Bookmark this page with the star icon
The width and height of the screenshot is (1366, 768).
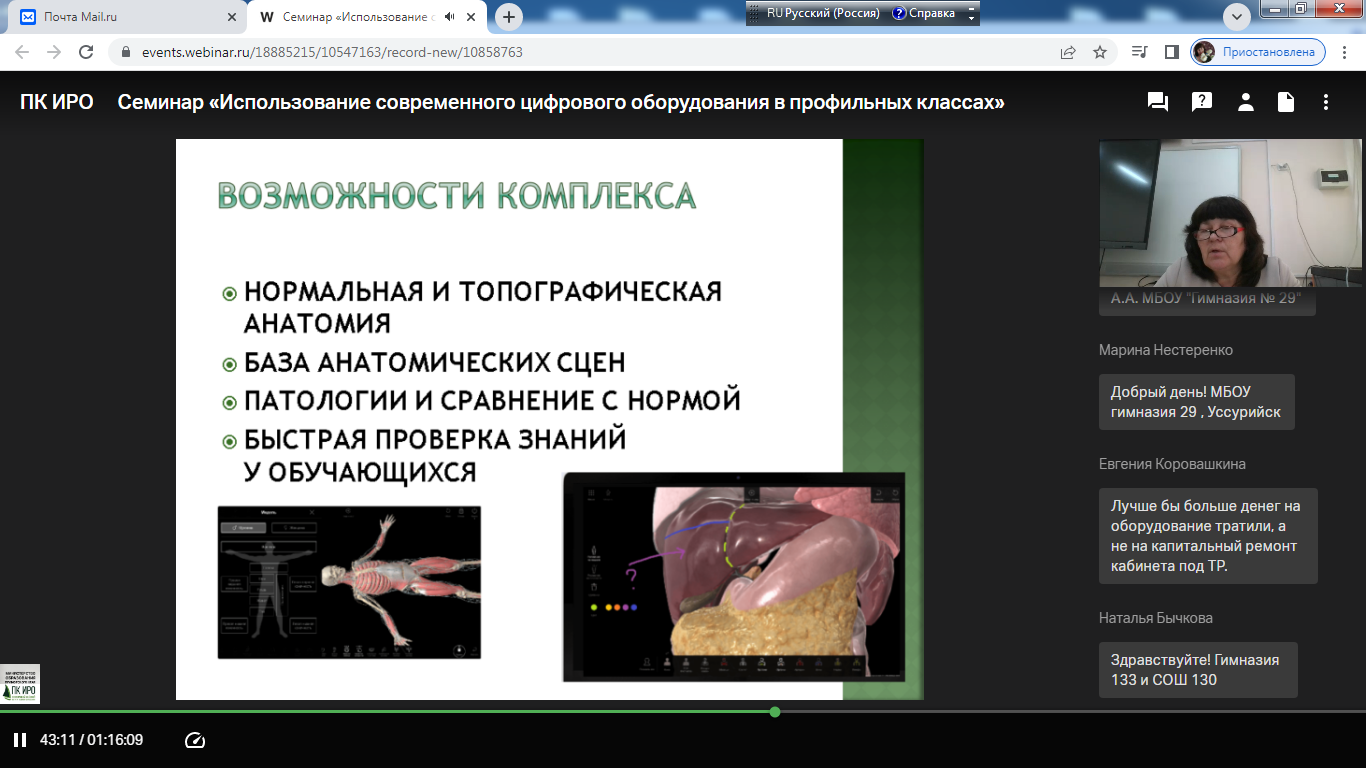(1100, 52)
